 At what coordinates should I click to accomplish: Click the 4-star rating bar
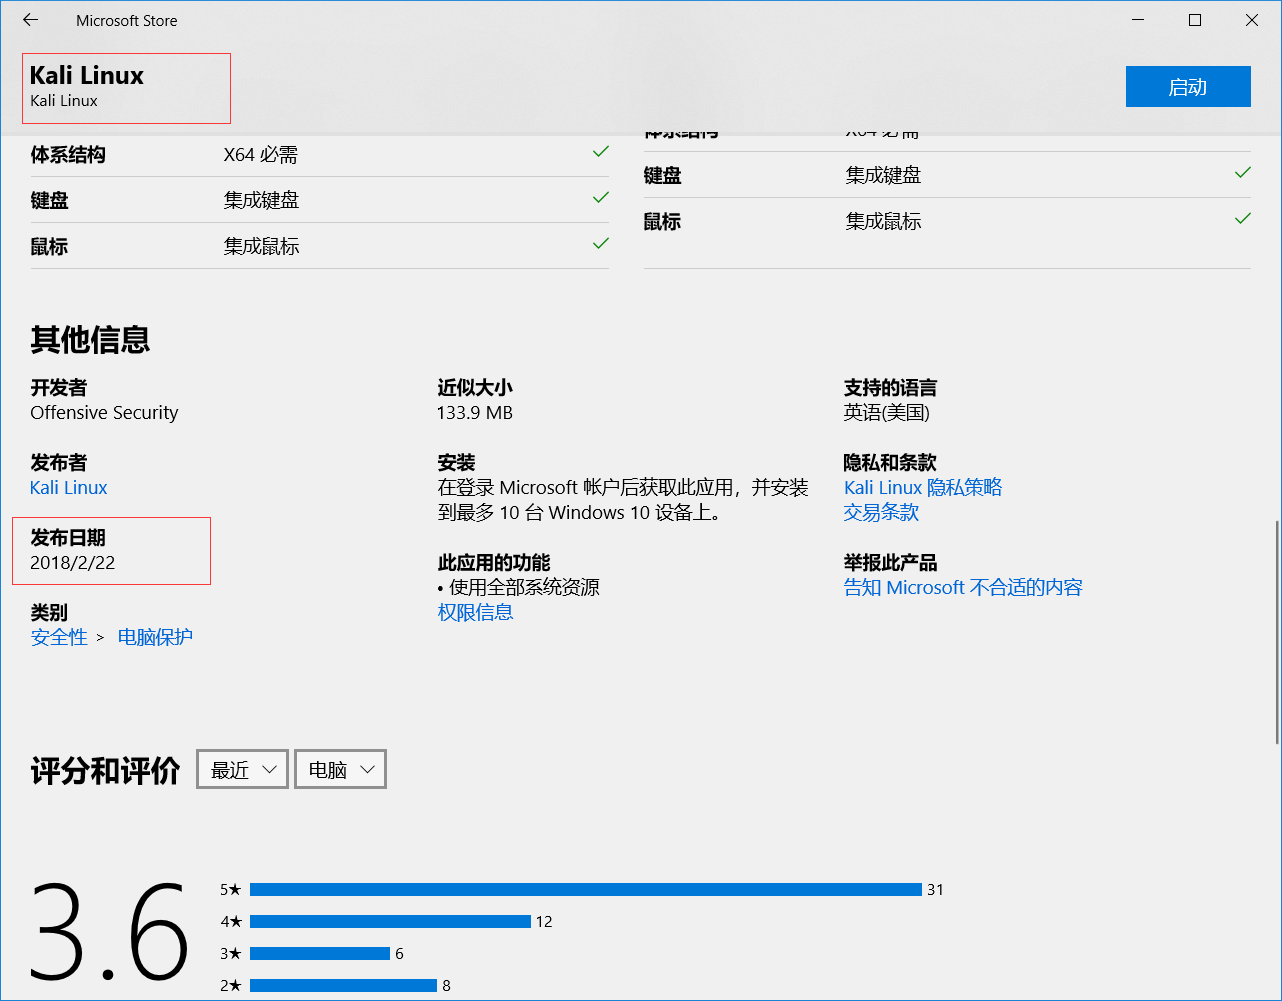pyautogui.click(x=390, y=921)
